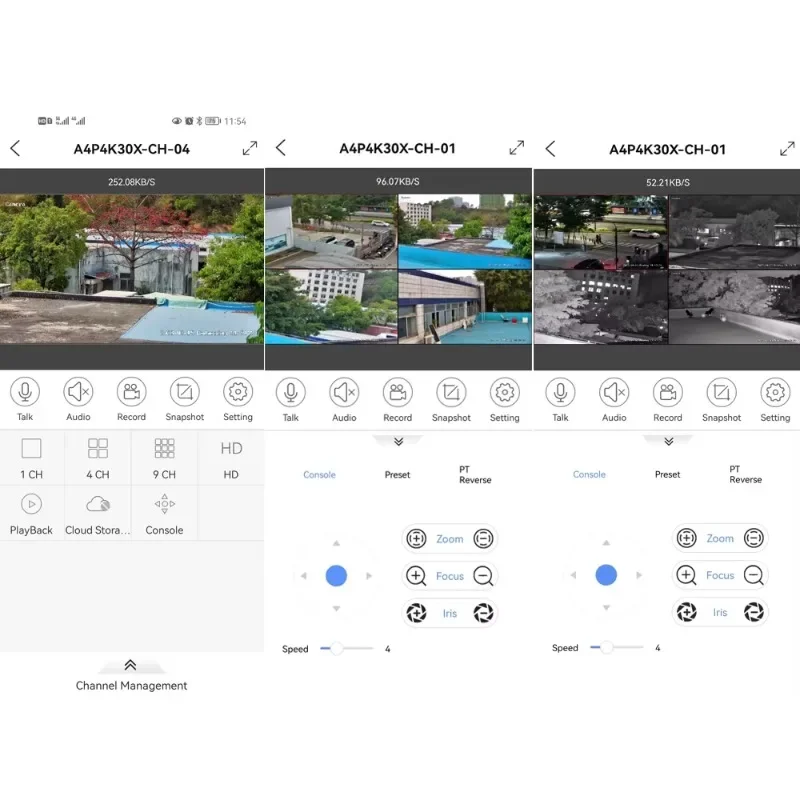This screenshot has height=800, width=800.
Task: Toggle Record on the A4P4K30X-CH-04 screen
Action: click(x=132, y=392)
